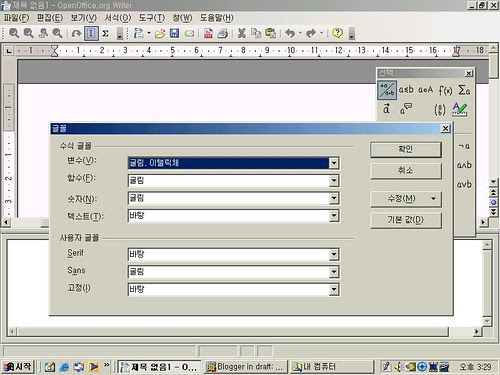Click the 기본 값(D) button
Image resolution: width=500 pixels, height=375 pixels.
pyautogui.click(x=406, y=220)
